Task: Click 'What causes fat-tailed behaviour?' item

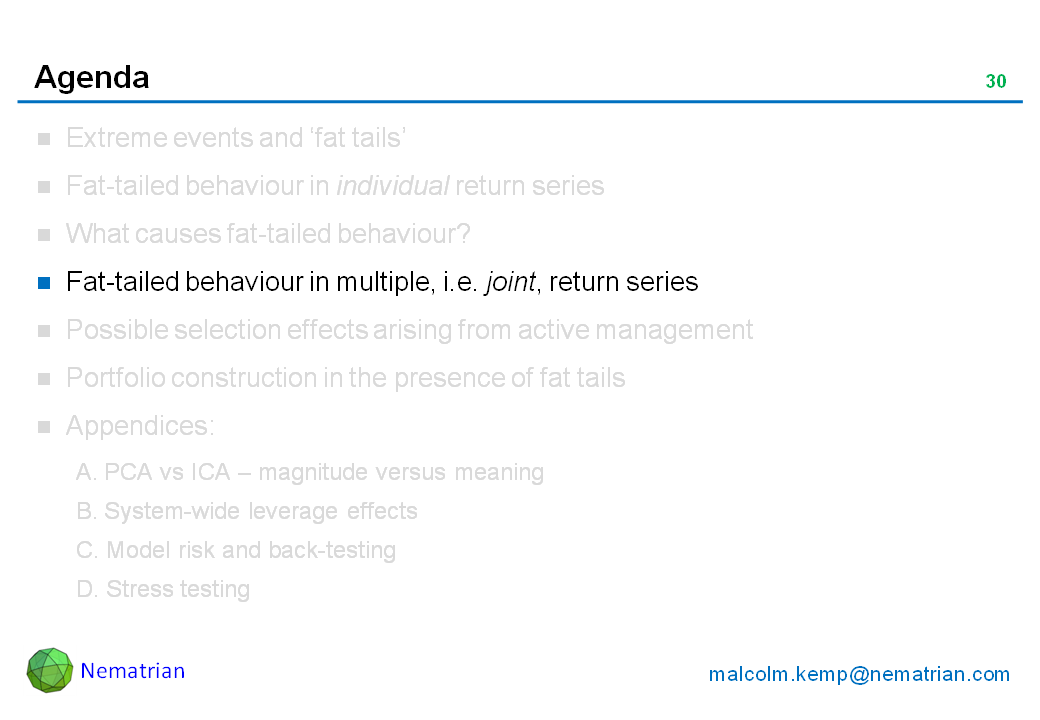Action: coord(268,234)
